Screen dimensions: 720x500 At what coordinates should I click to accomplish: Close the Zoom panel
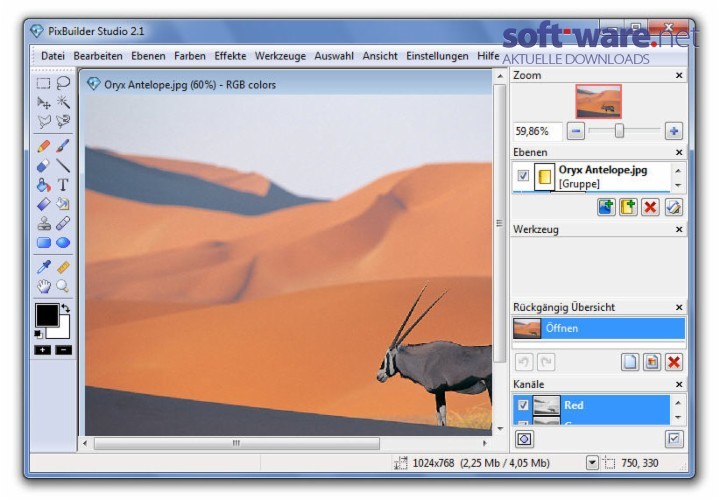pyautogui.click(x=679, y=75)
